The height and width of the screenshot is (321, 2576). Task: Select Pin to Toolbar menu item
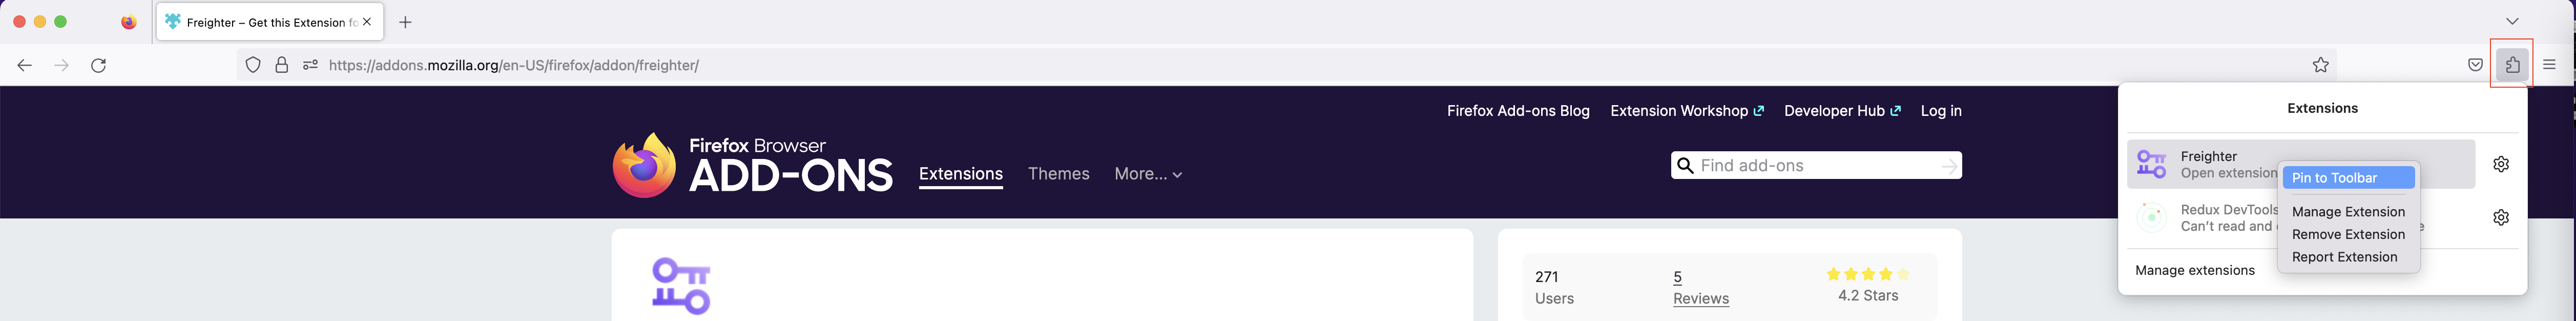(x=2348, y=178)
